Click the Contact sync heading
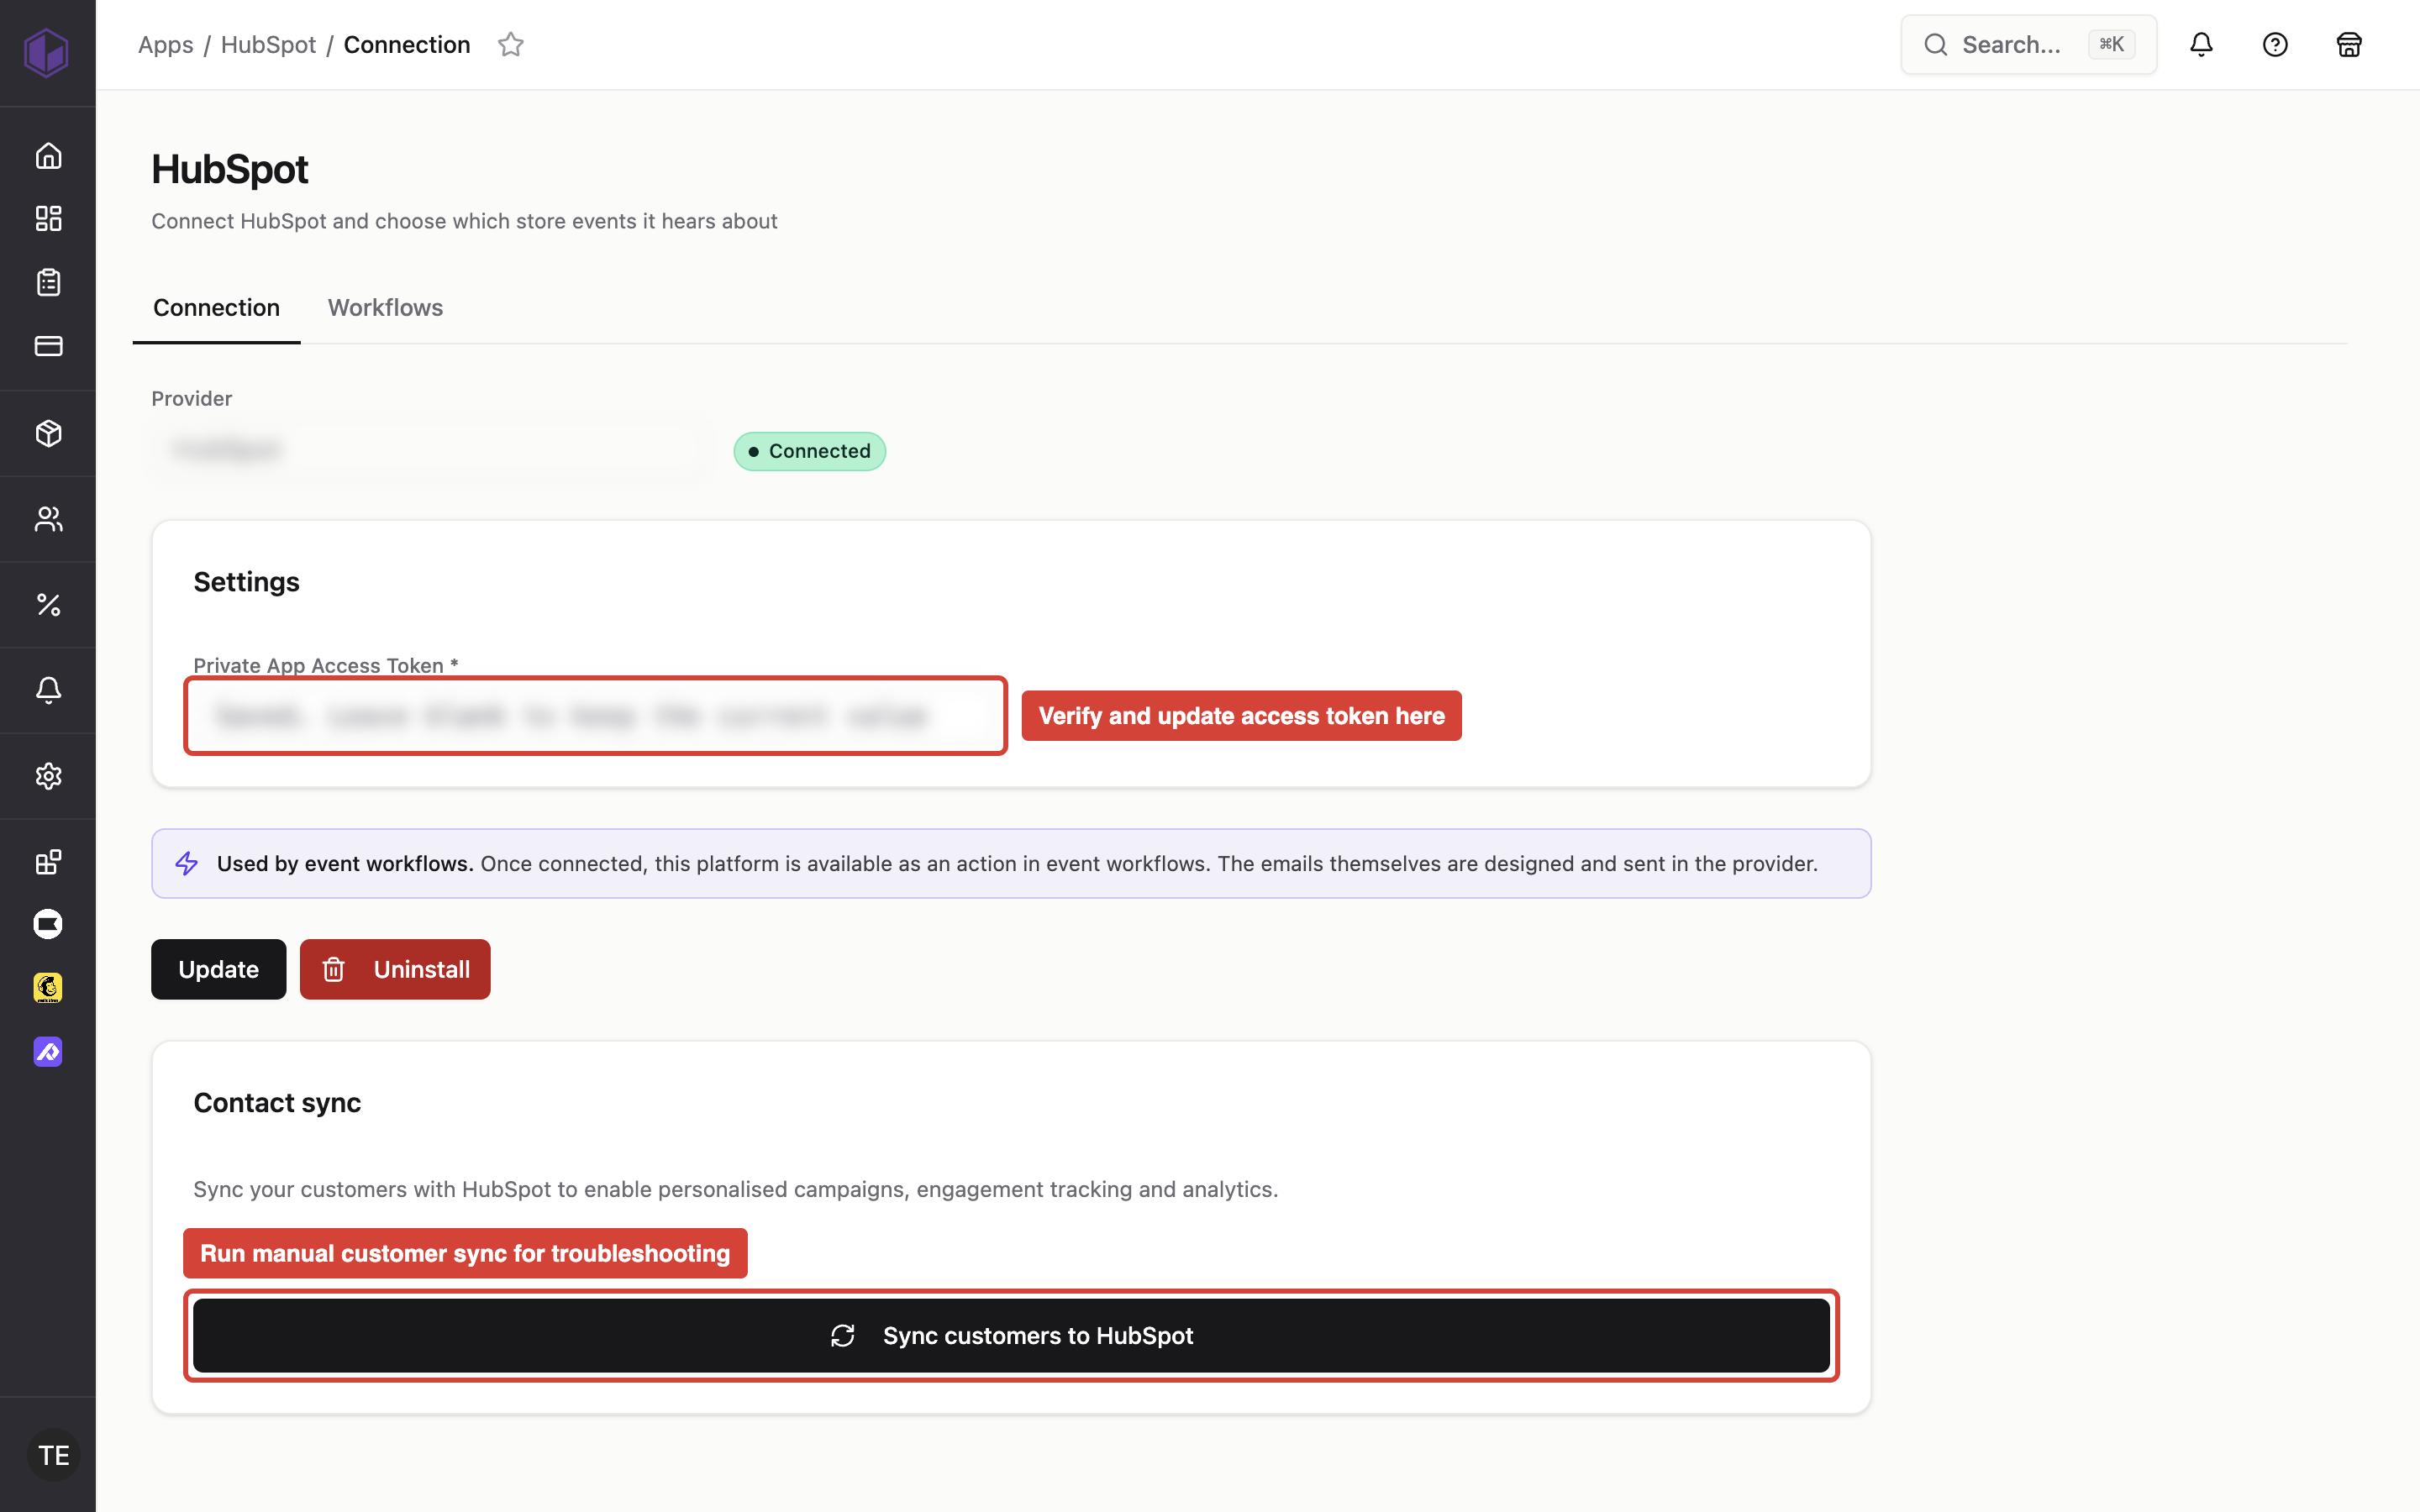Image resolution: width=2420 pixels, height=1512 pixels. pyautogui.click(x=277, y=1102)
